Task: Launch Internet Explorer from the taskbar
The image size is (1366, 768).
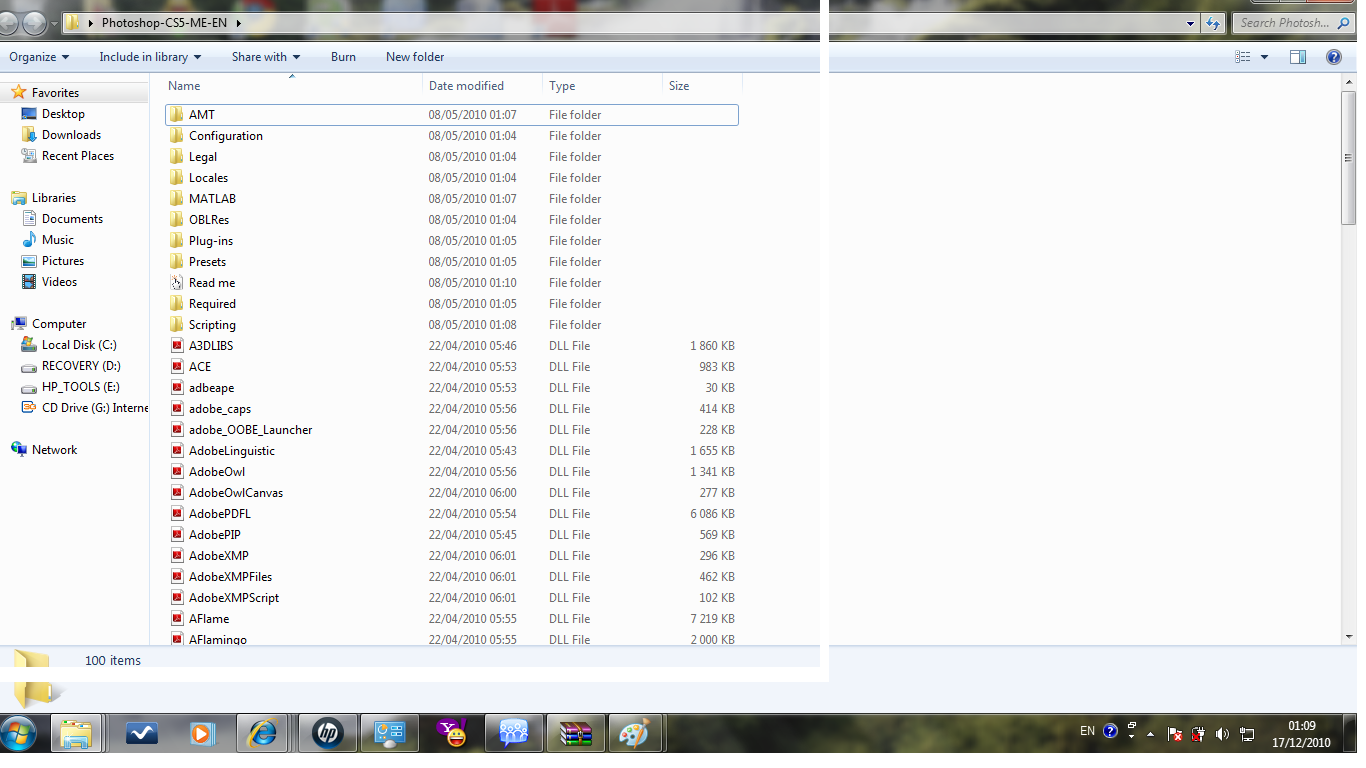Action: tap(263, 735)
